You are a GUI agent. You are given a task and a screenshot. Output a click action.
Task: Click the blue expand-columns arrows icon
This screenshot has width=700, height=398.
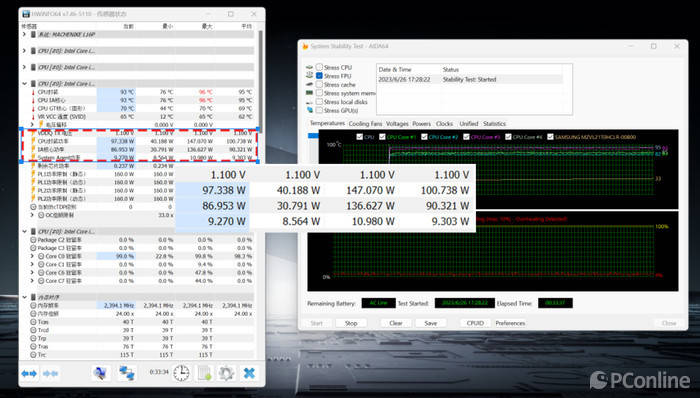pyautogui.click(x=29, y=373)
